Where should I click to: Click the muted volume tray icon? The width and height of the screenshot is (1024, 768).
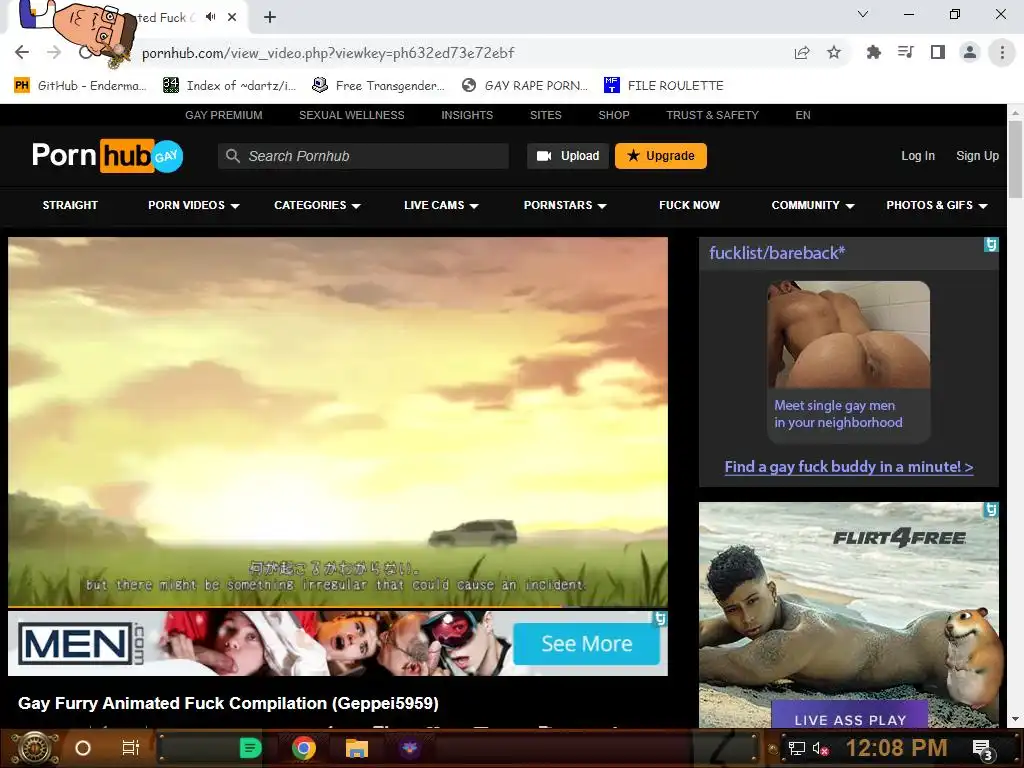click(821, 748)
